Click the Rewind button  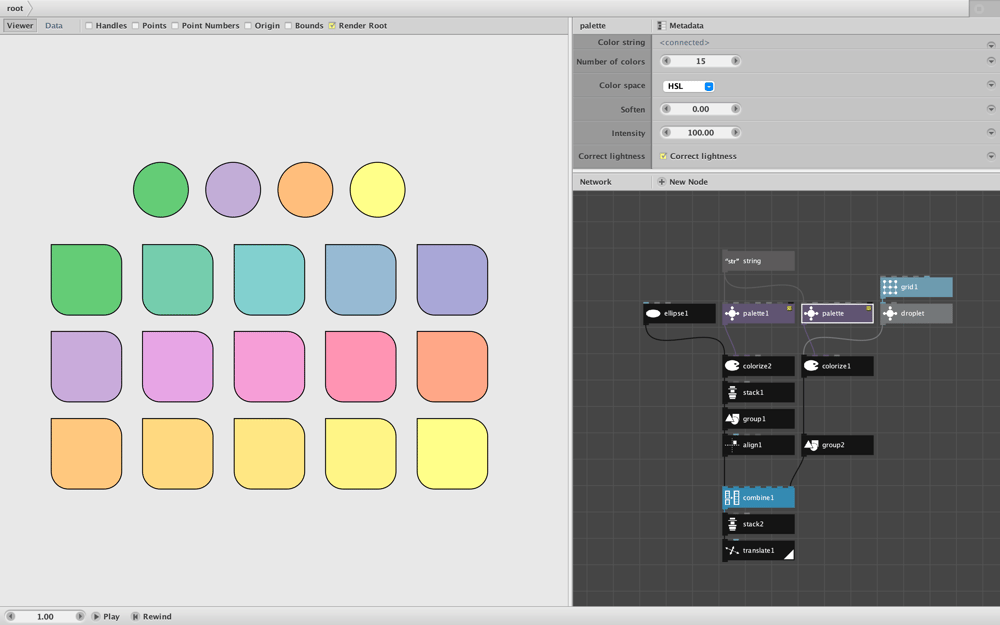[151, 617]
